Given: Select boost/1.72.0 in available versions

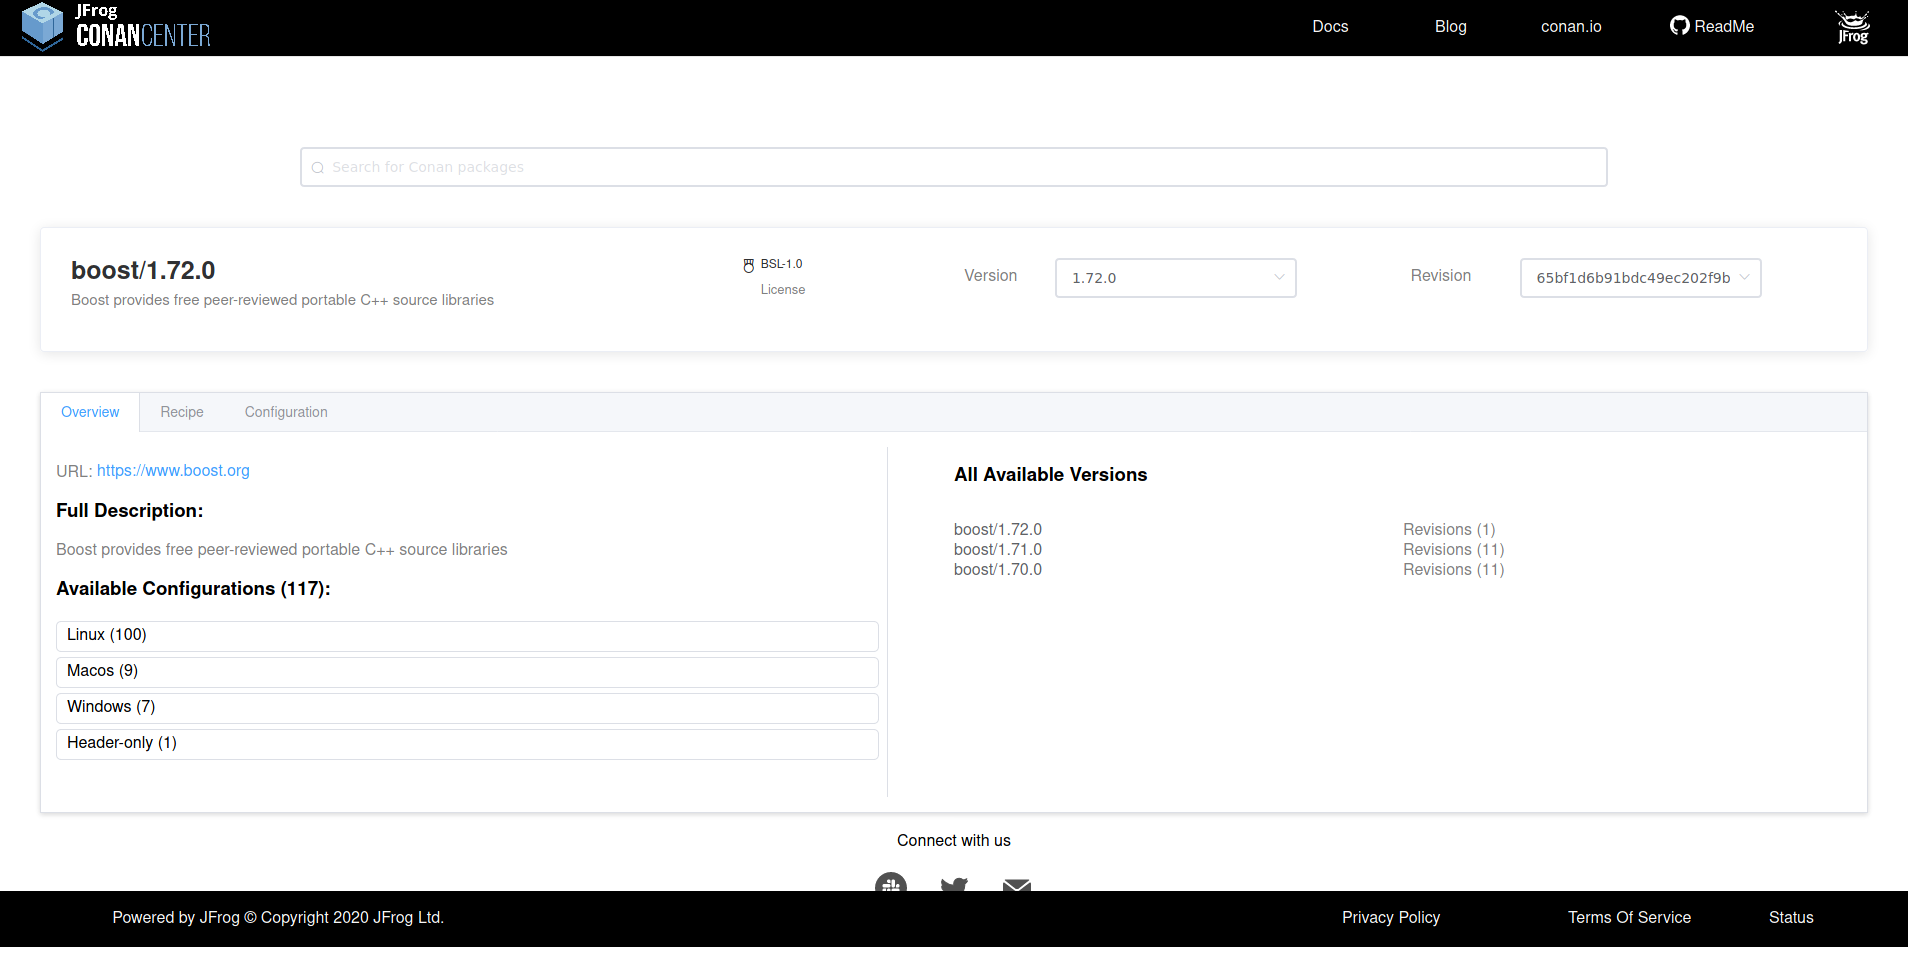Looking at the screenshot, I should (998, 529).
